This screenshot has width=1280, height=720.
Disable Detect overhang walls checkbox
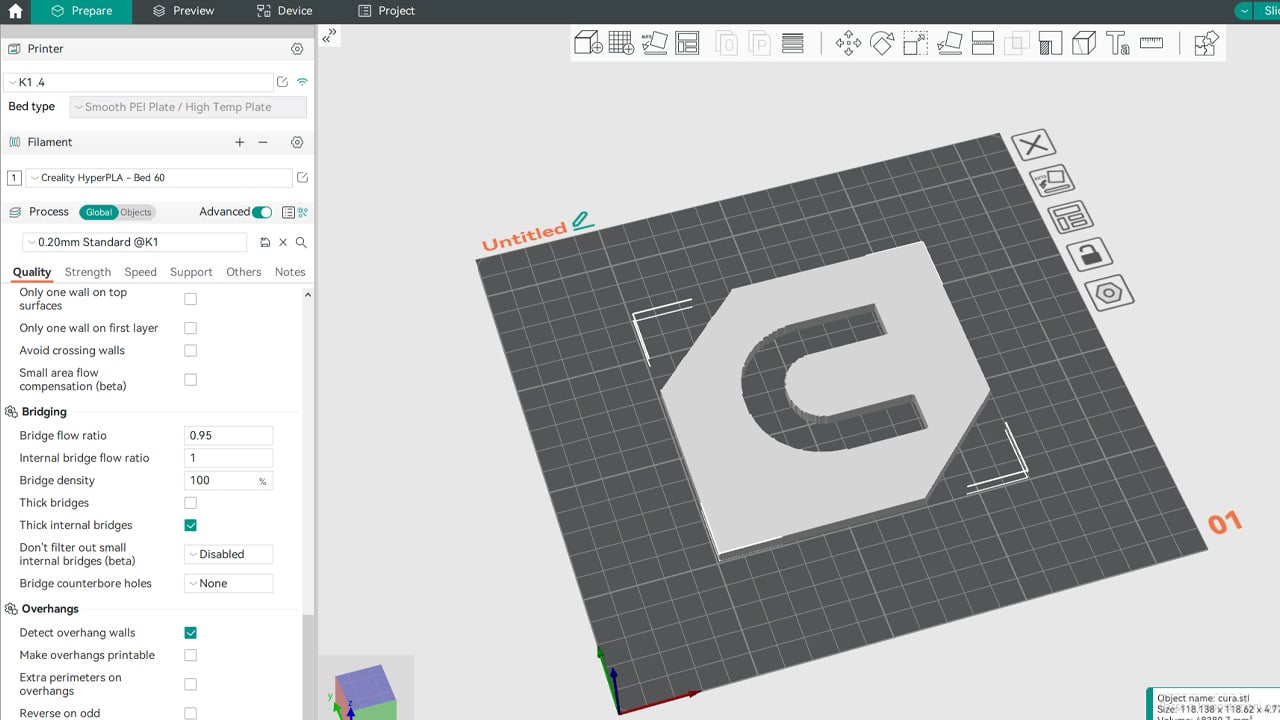click(x=190, y=633)
